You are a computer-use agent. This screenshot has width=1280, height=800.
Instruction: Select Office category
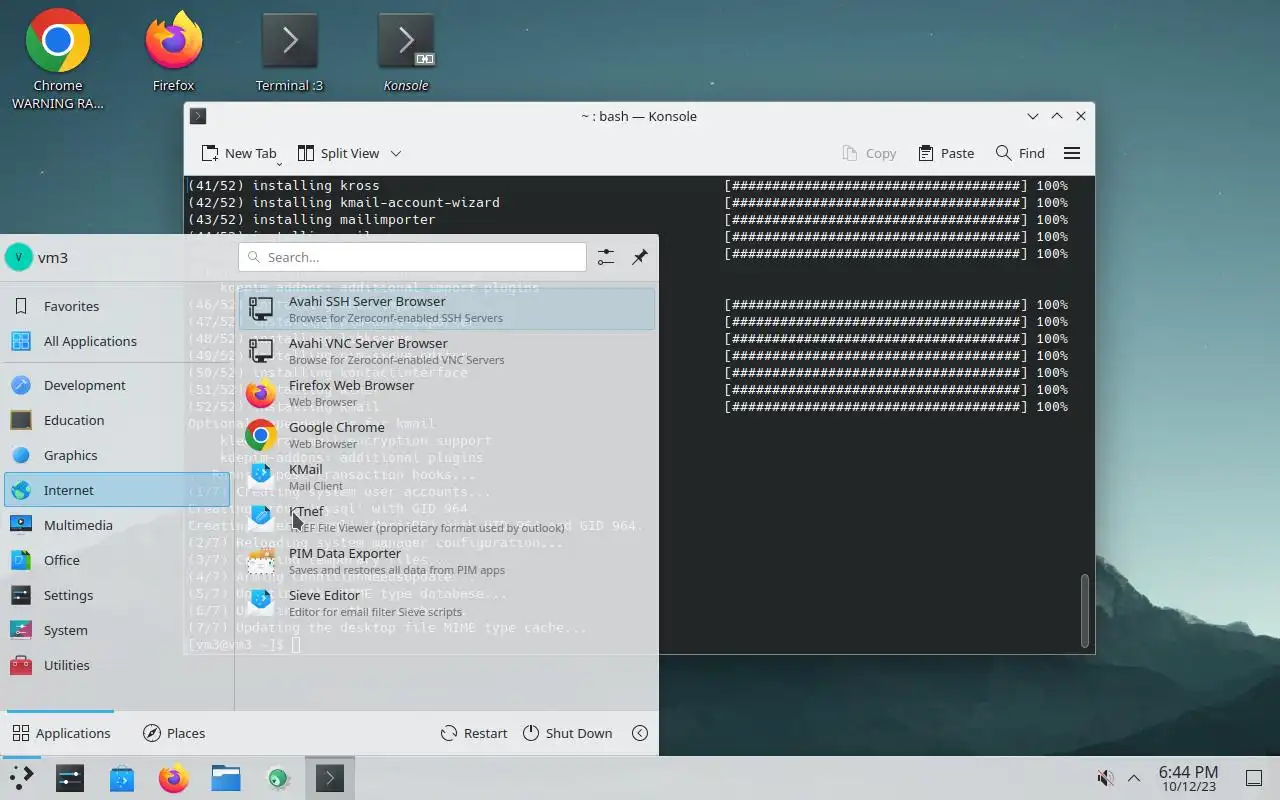[x=117, y=560]
